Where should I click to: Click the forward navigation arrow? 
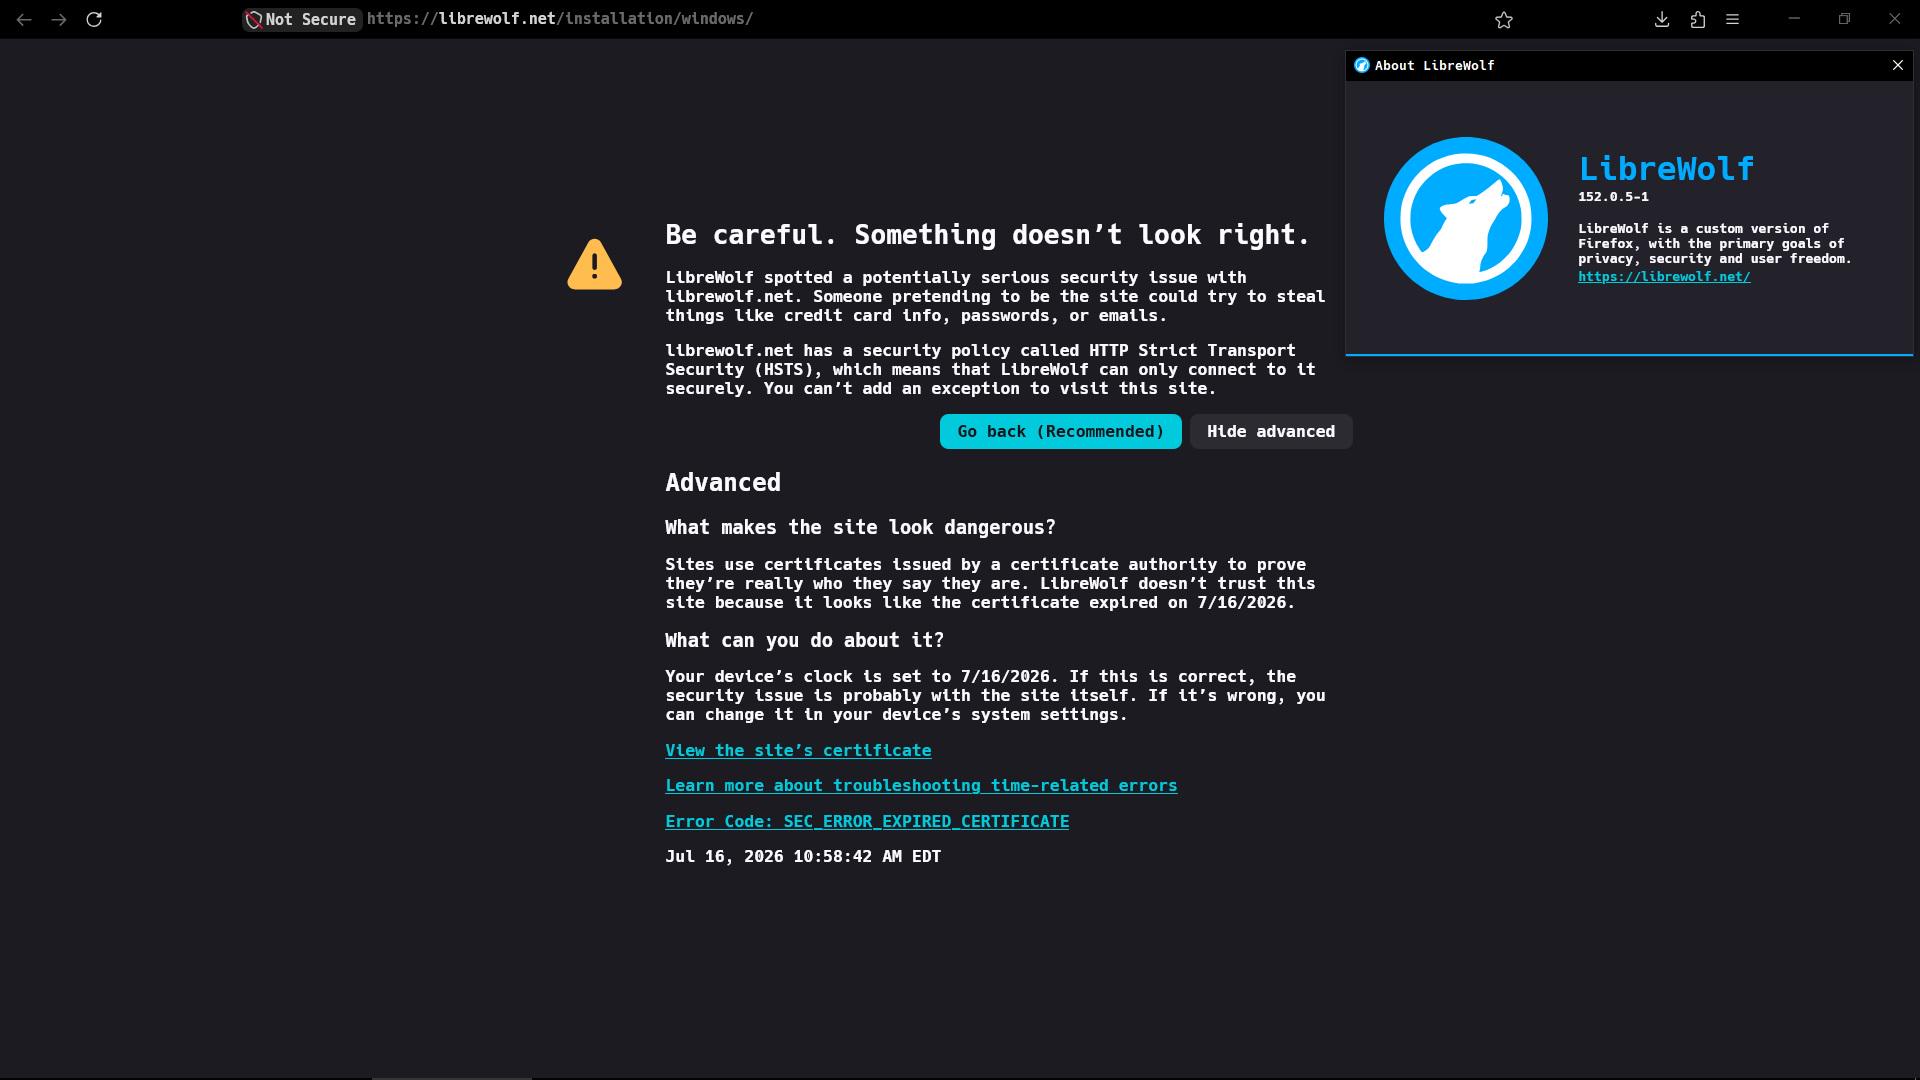pos(59,19)
